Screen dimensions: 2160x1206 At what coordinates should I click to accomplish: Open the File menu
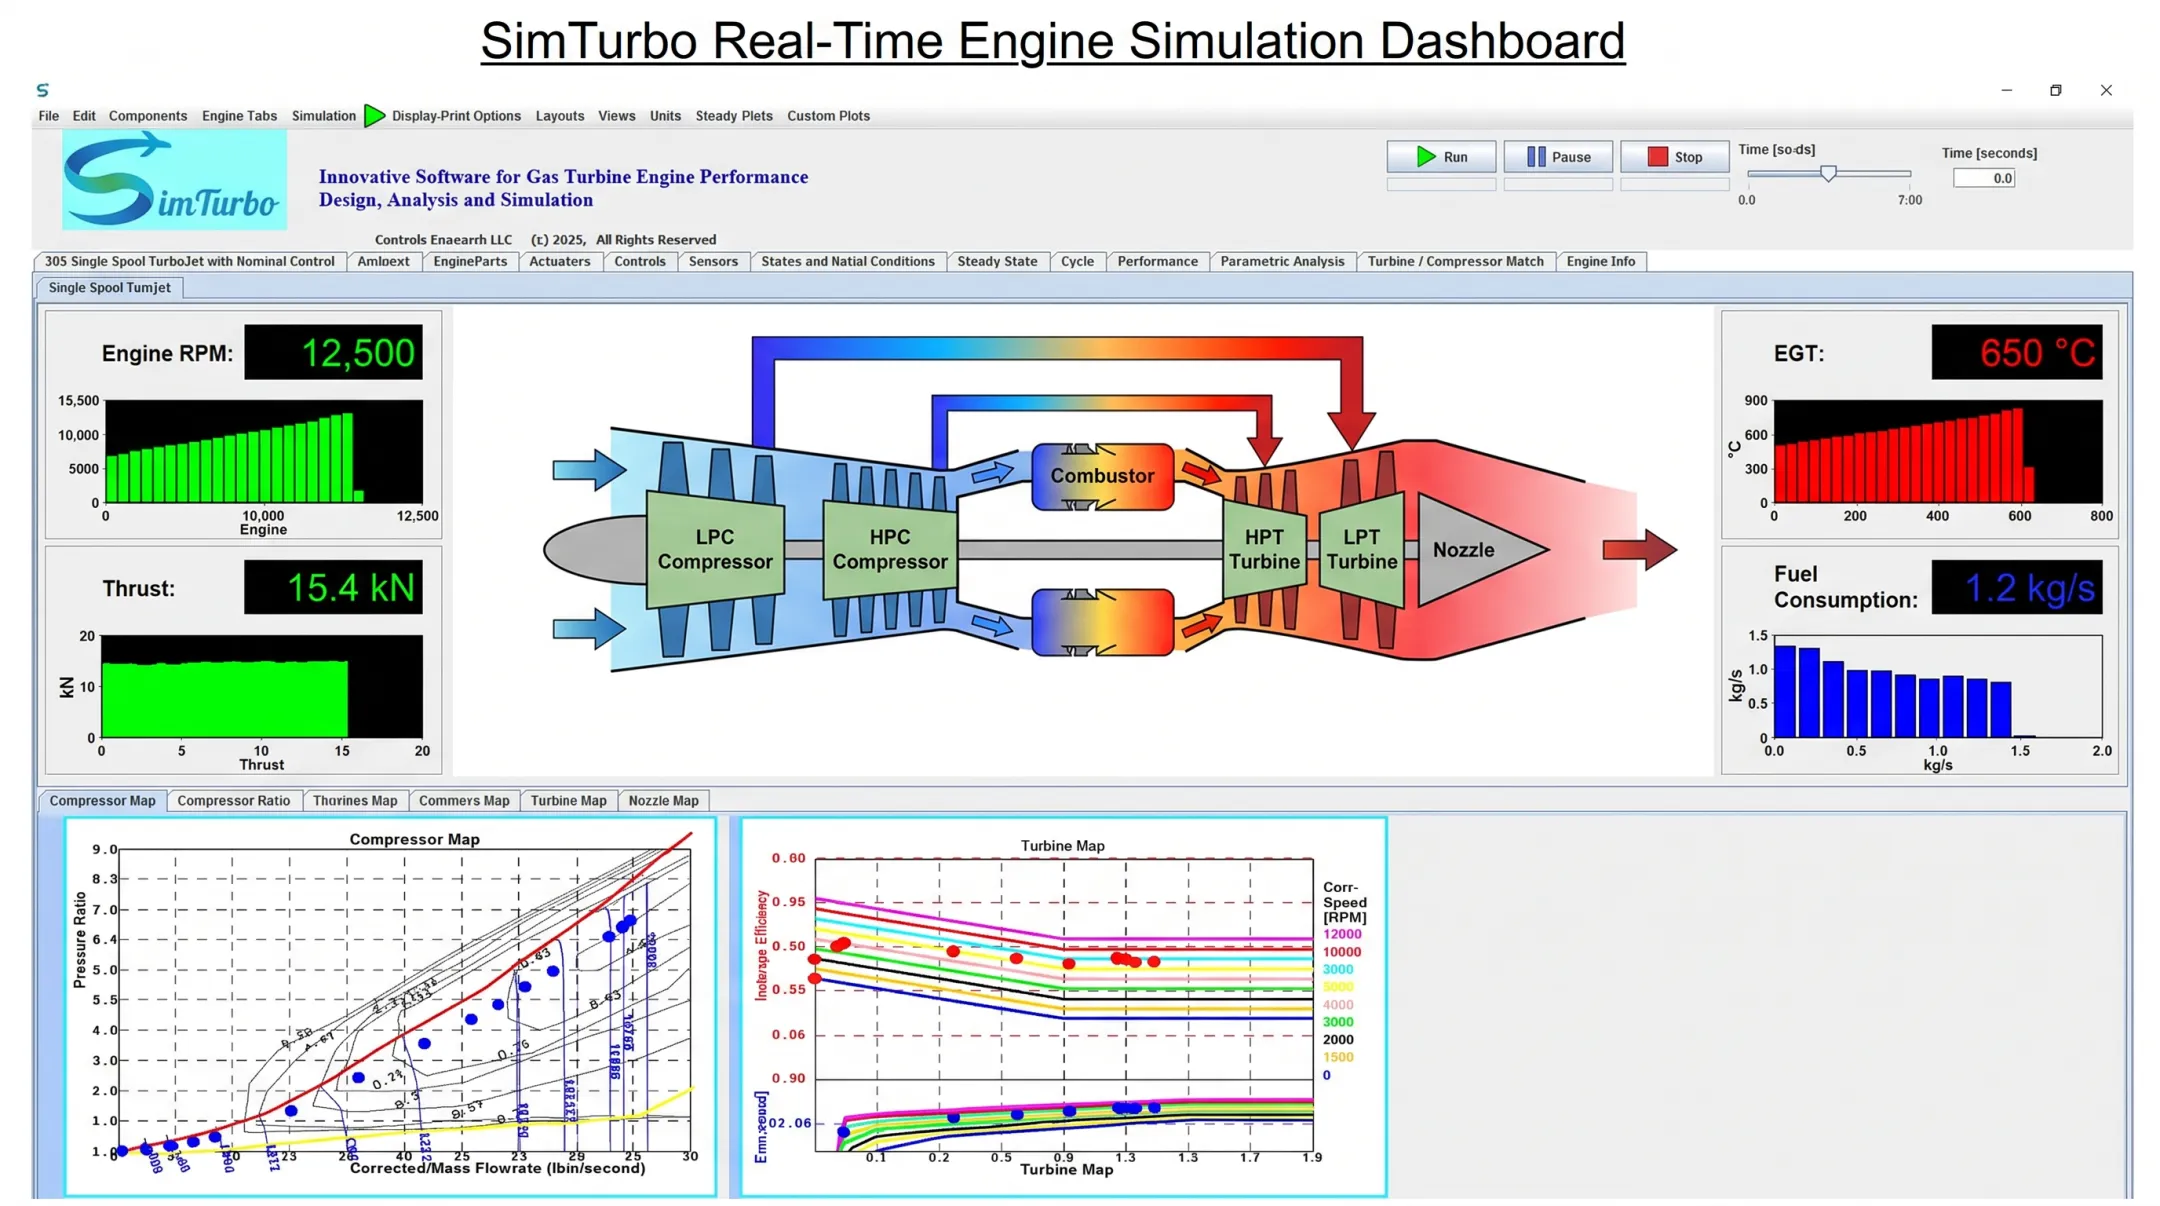pos(48,116)
